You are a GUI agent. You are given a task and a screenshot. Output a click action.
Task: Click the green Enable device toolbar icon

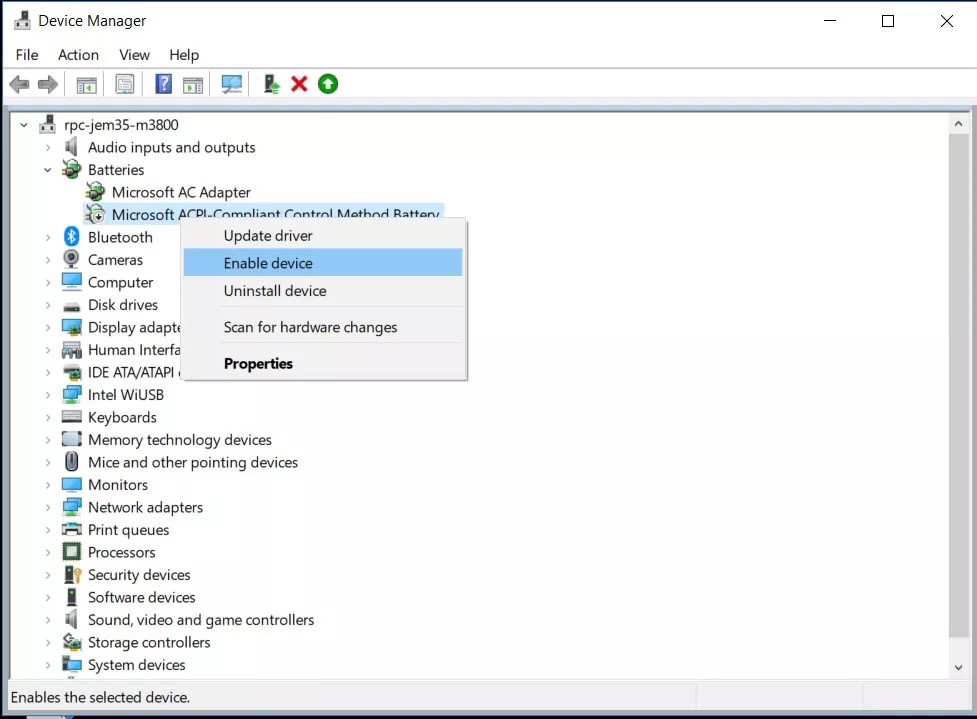coord(328,84)
